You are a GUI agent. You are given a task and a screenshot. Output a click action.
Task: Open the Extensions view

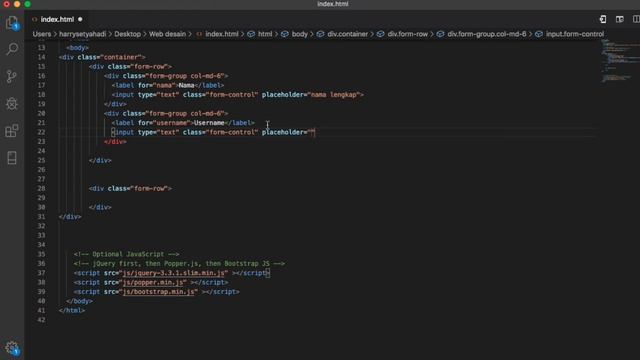click(x=12, y=131)
